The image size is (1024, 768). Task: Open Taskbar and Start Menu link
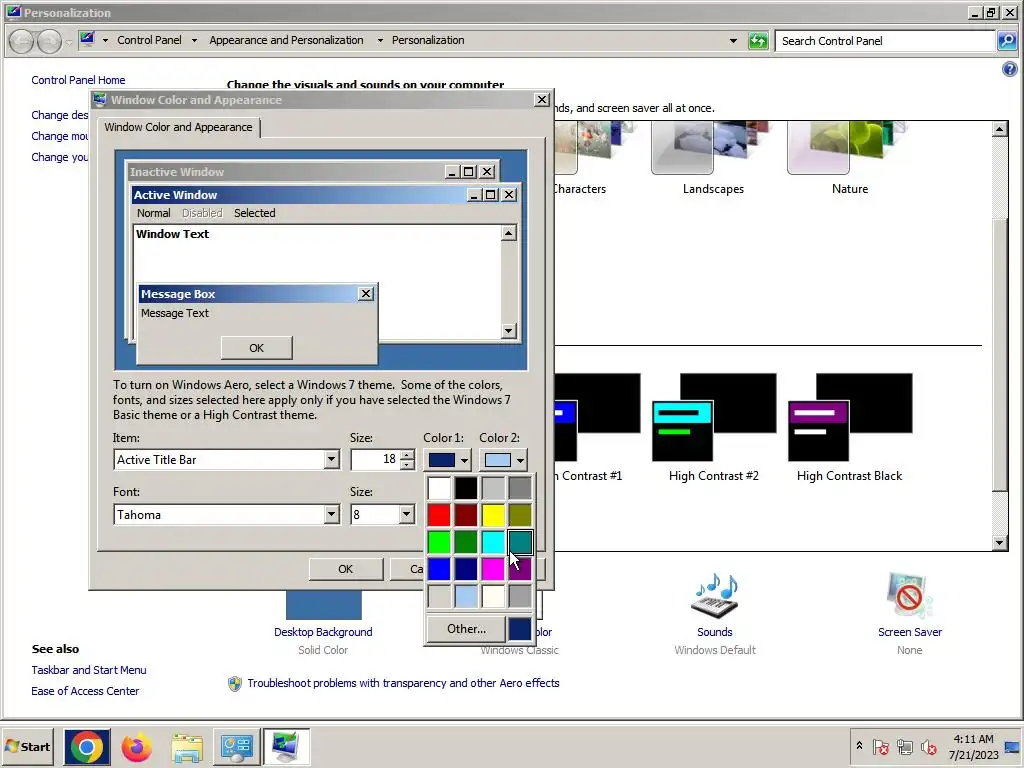point(89,670)
